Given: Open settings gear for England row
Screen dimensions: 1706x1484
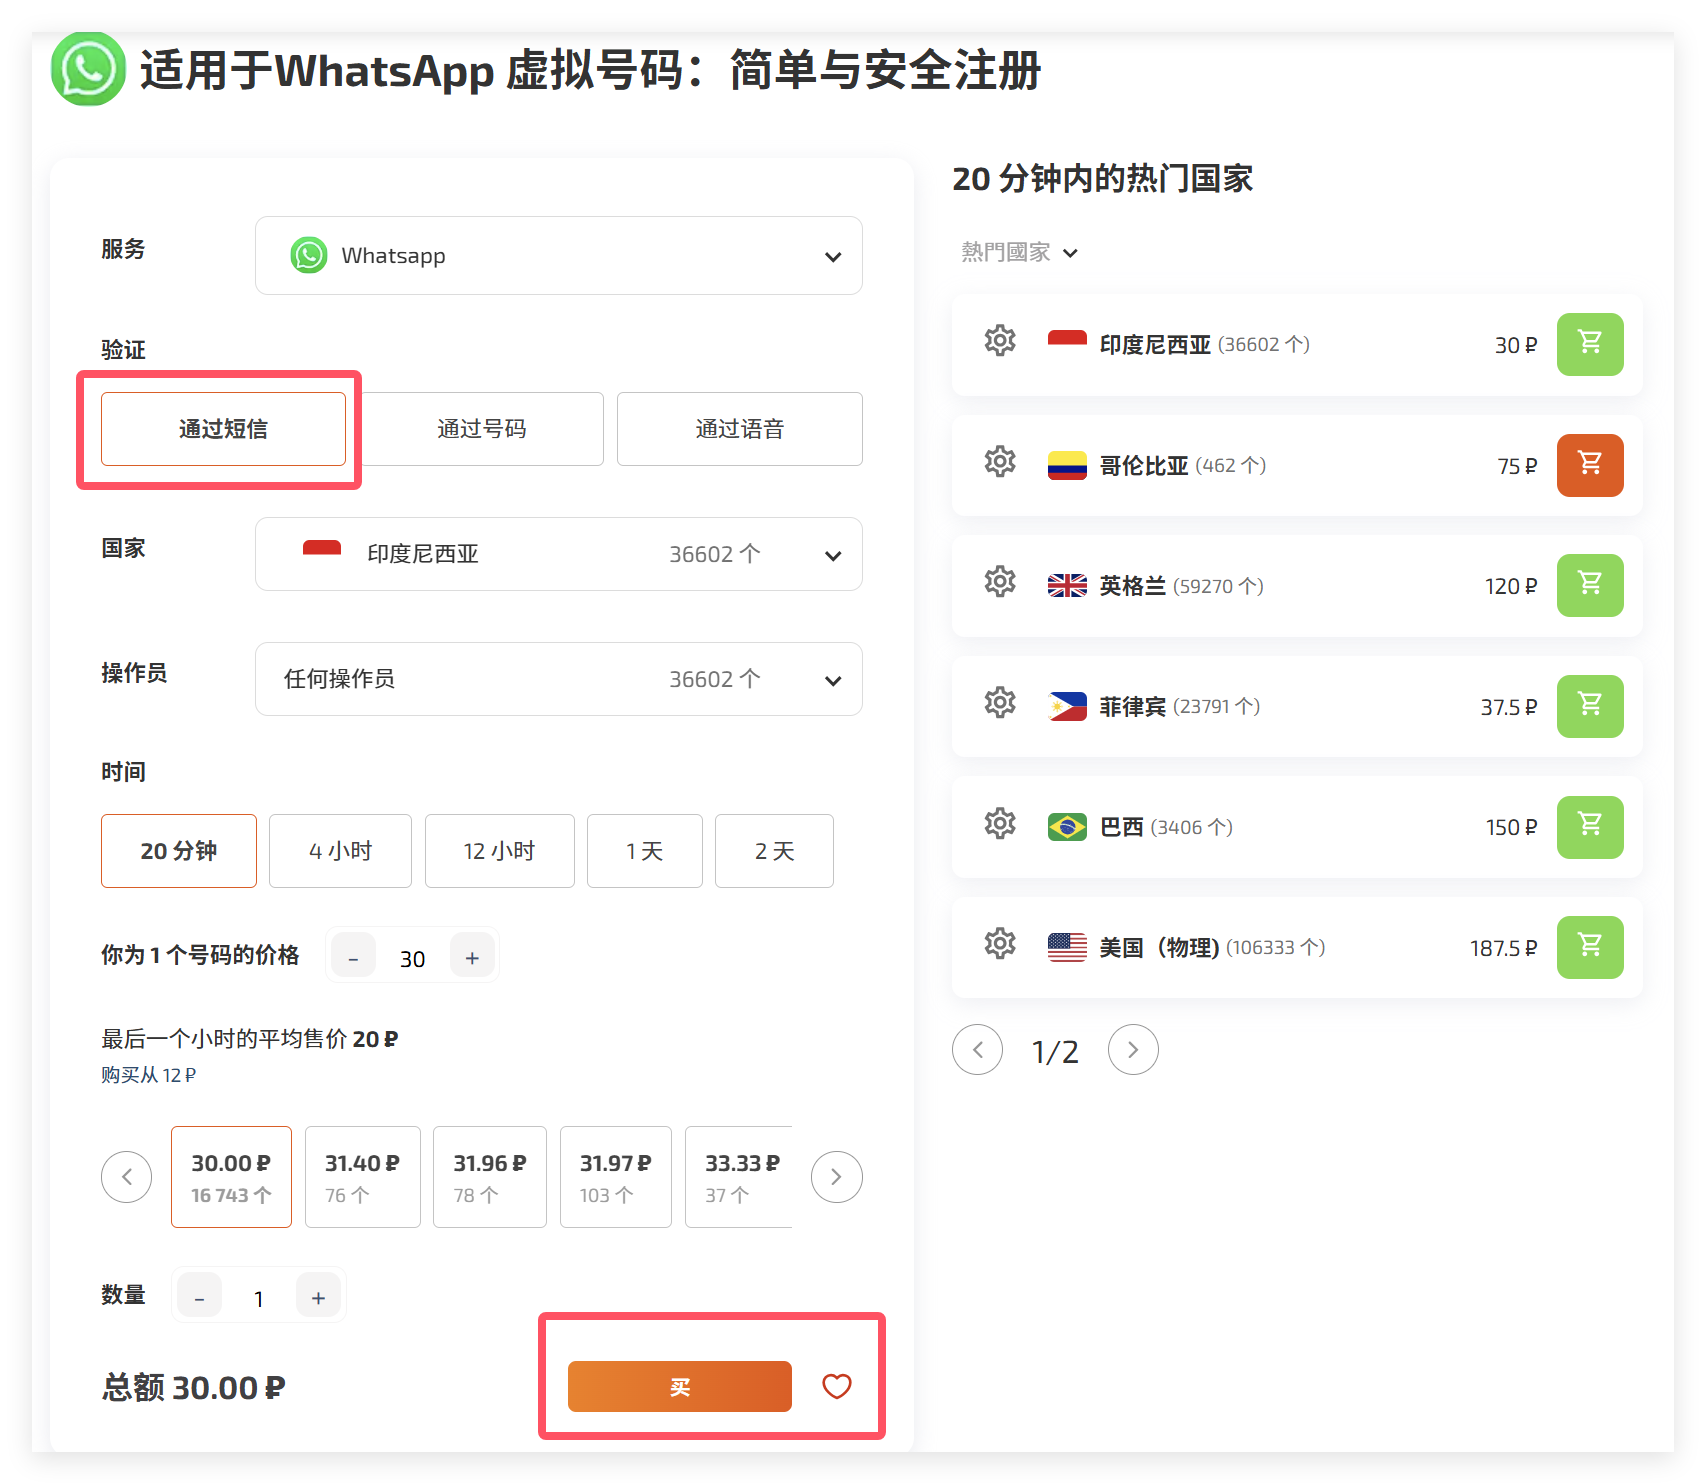Looking at the screenshot, I should (x=1000, y=582).
